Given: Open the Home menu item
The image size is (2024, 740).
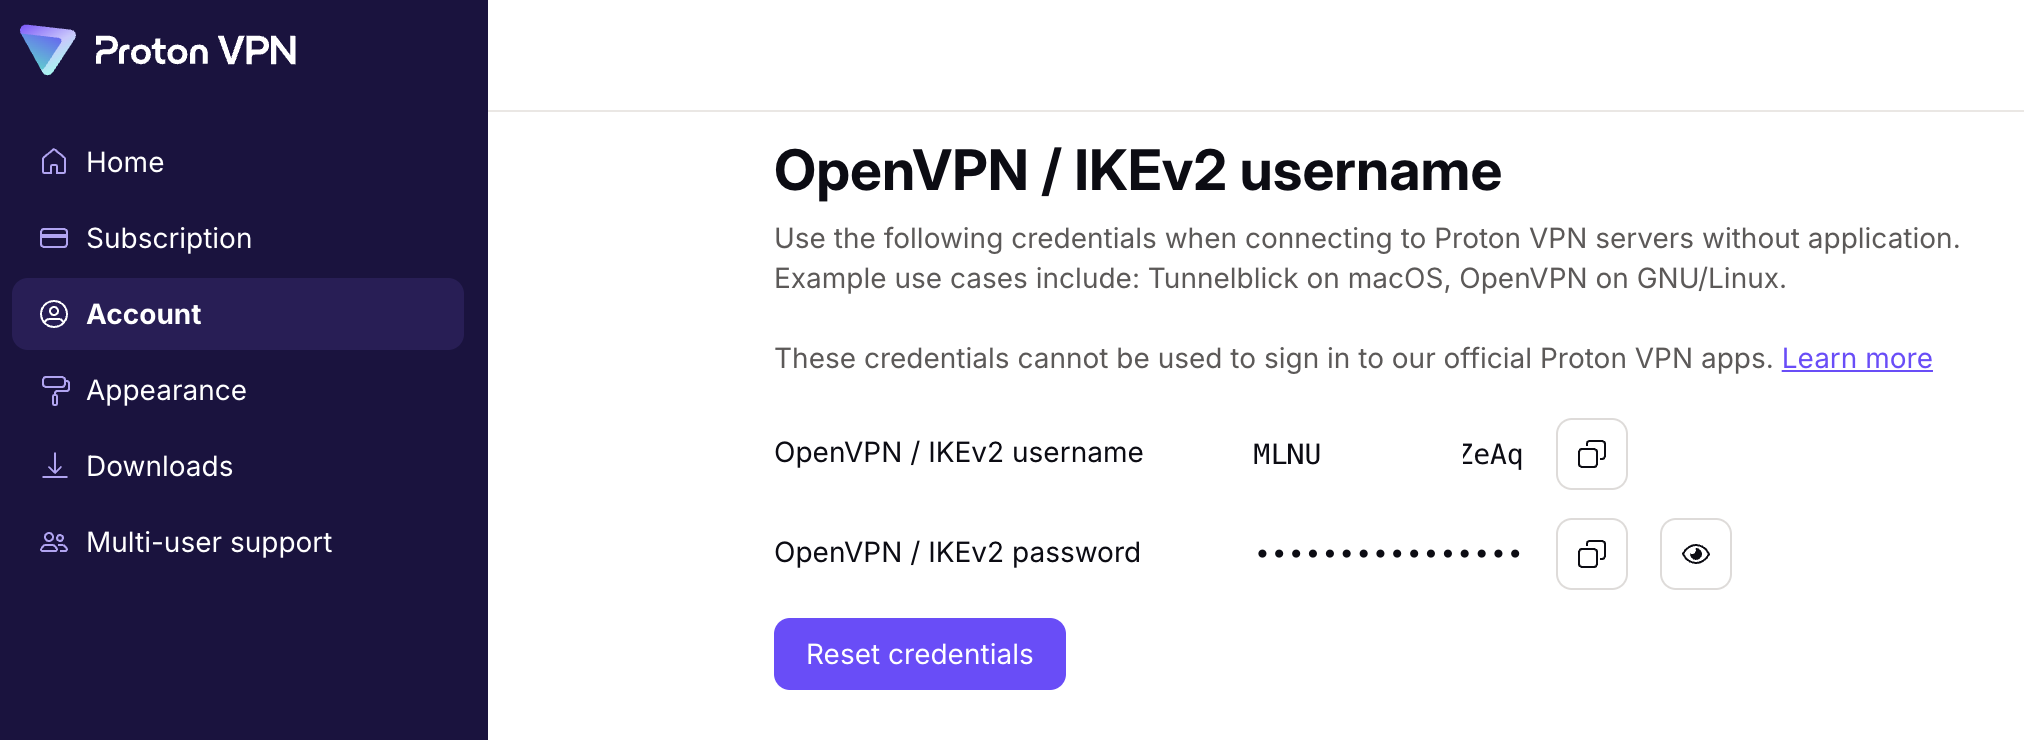Looking at the screenshot, I should (x=125, y=162).
